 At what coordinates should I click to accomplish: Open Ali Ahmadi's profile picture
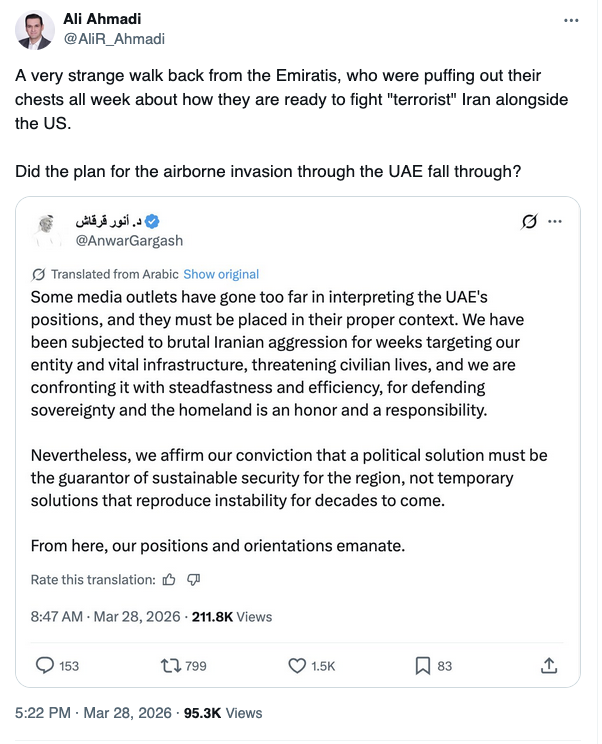coord(34,30)
